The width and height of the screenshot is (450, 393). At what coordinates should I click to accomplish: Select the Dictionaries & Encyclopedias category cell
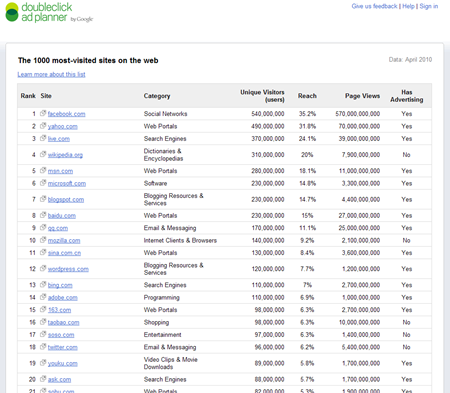click(163, 155)
